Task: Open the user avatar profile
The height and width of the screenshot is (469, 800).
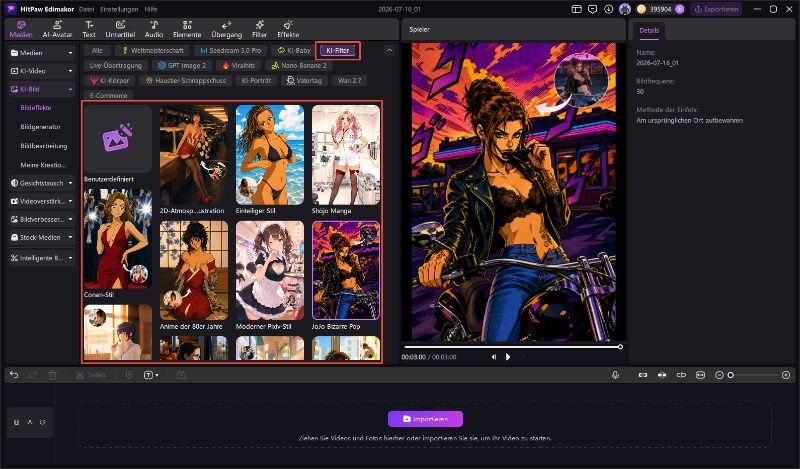Action: coord(624,9)
